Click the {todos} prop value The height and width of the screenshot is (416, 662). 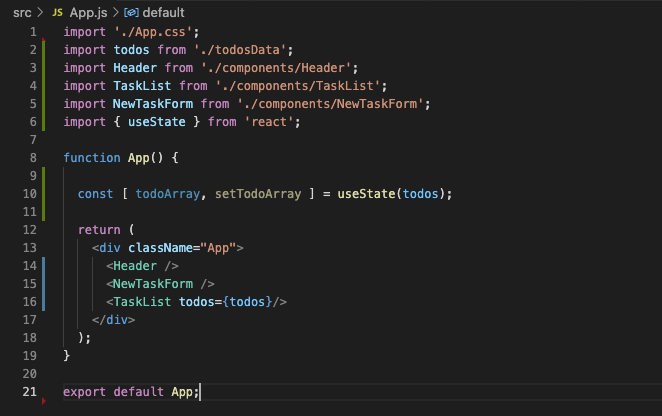pos(247,302)
